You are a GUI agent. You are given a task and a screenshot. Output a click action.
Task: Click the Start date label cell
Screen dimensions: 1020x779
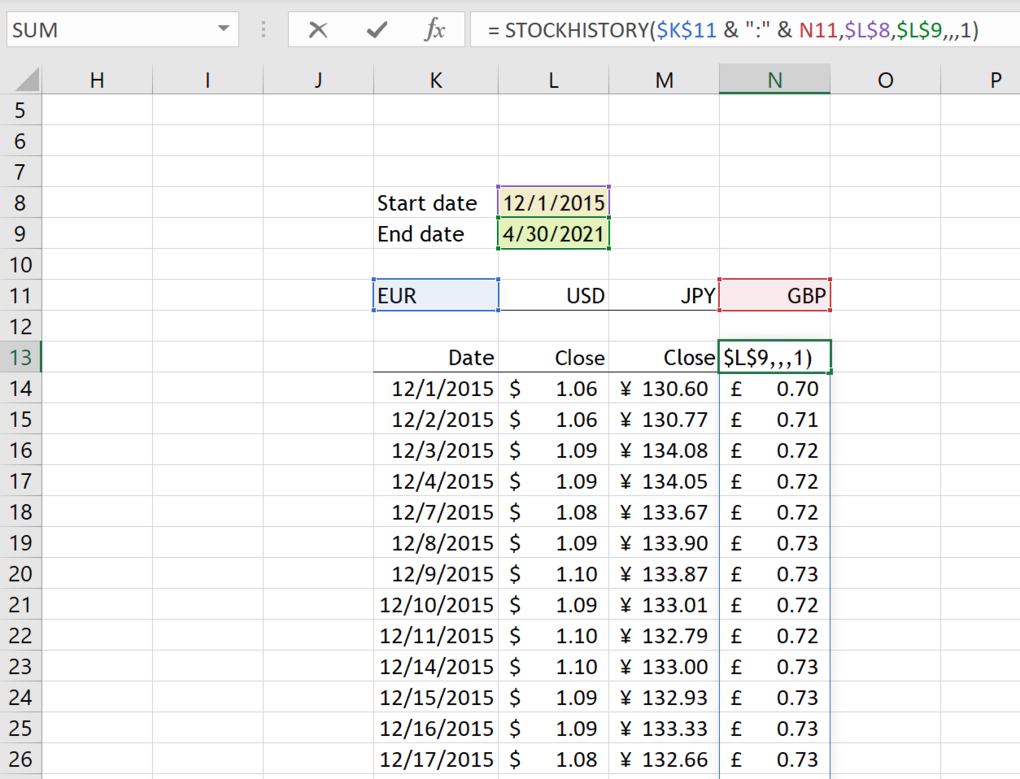click(428, 202)
